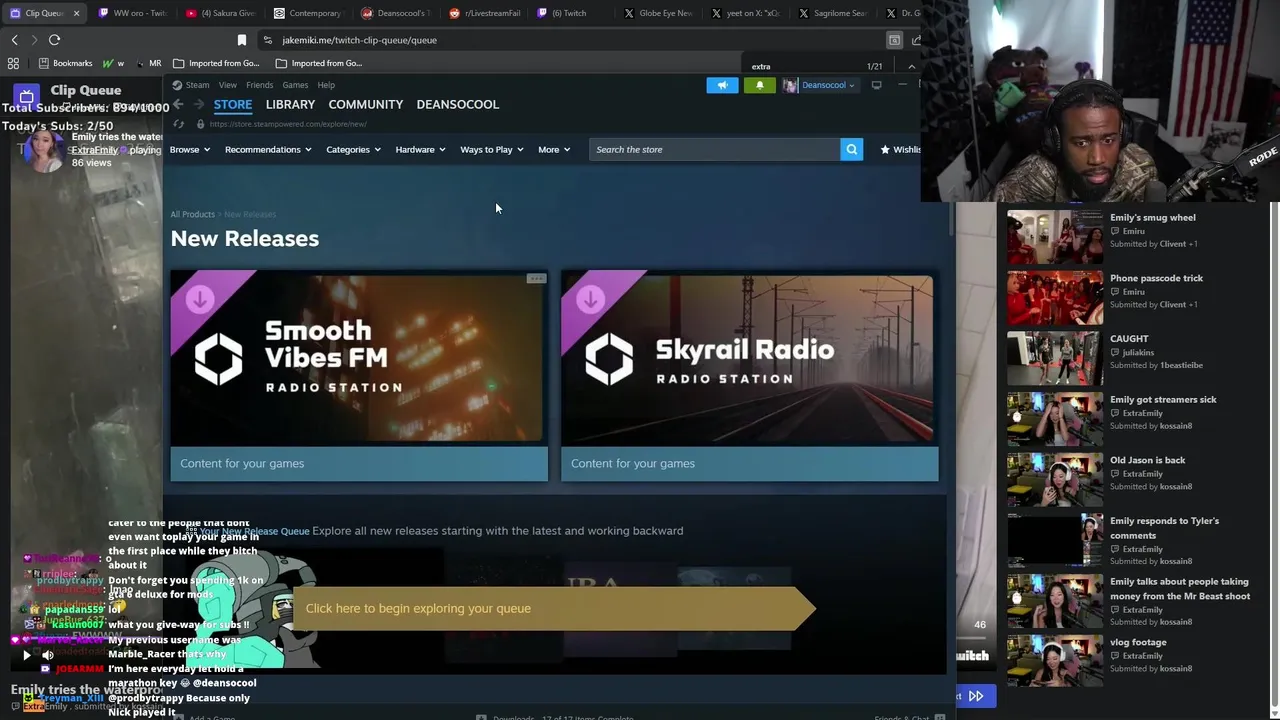Switch to COMMUNITY tab in Steam
The height and width of the screenshot is (720, 1280).
pyautogui.click(x=365, y=104)
